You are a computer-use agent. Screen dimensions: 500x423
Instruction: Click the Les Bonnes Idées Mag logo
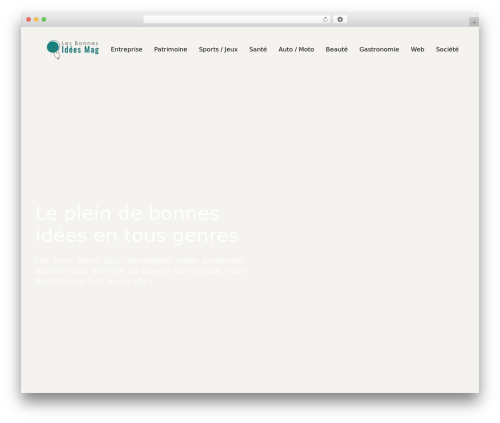pyautogui.click(x=73, y=49)
